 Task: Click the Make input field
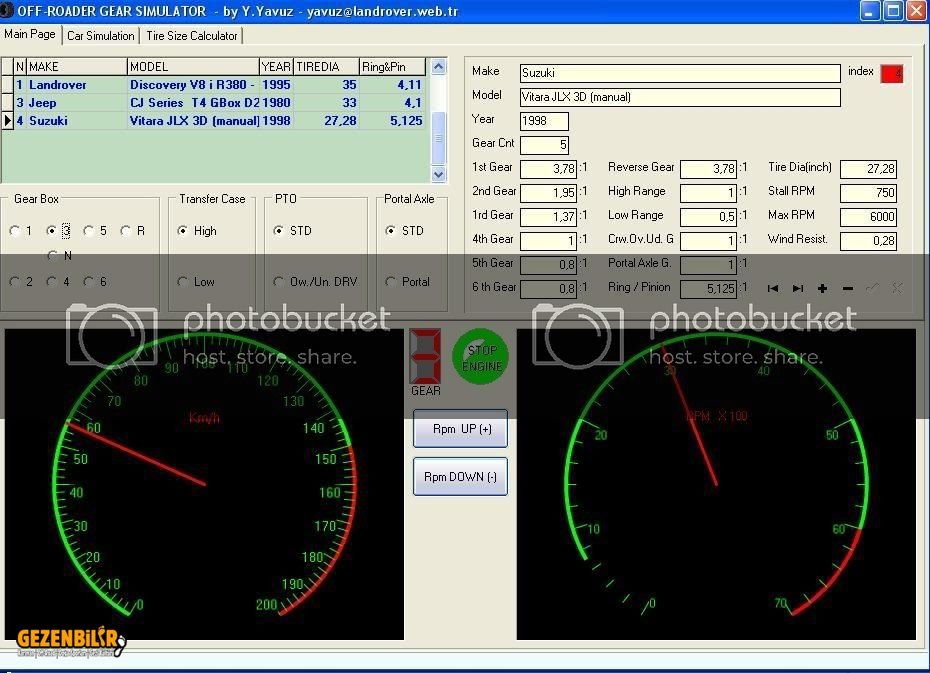point(680,73)
